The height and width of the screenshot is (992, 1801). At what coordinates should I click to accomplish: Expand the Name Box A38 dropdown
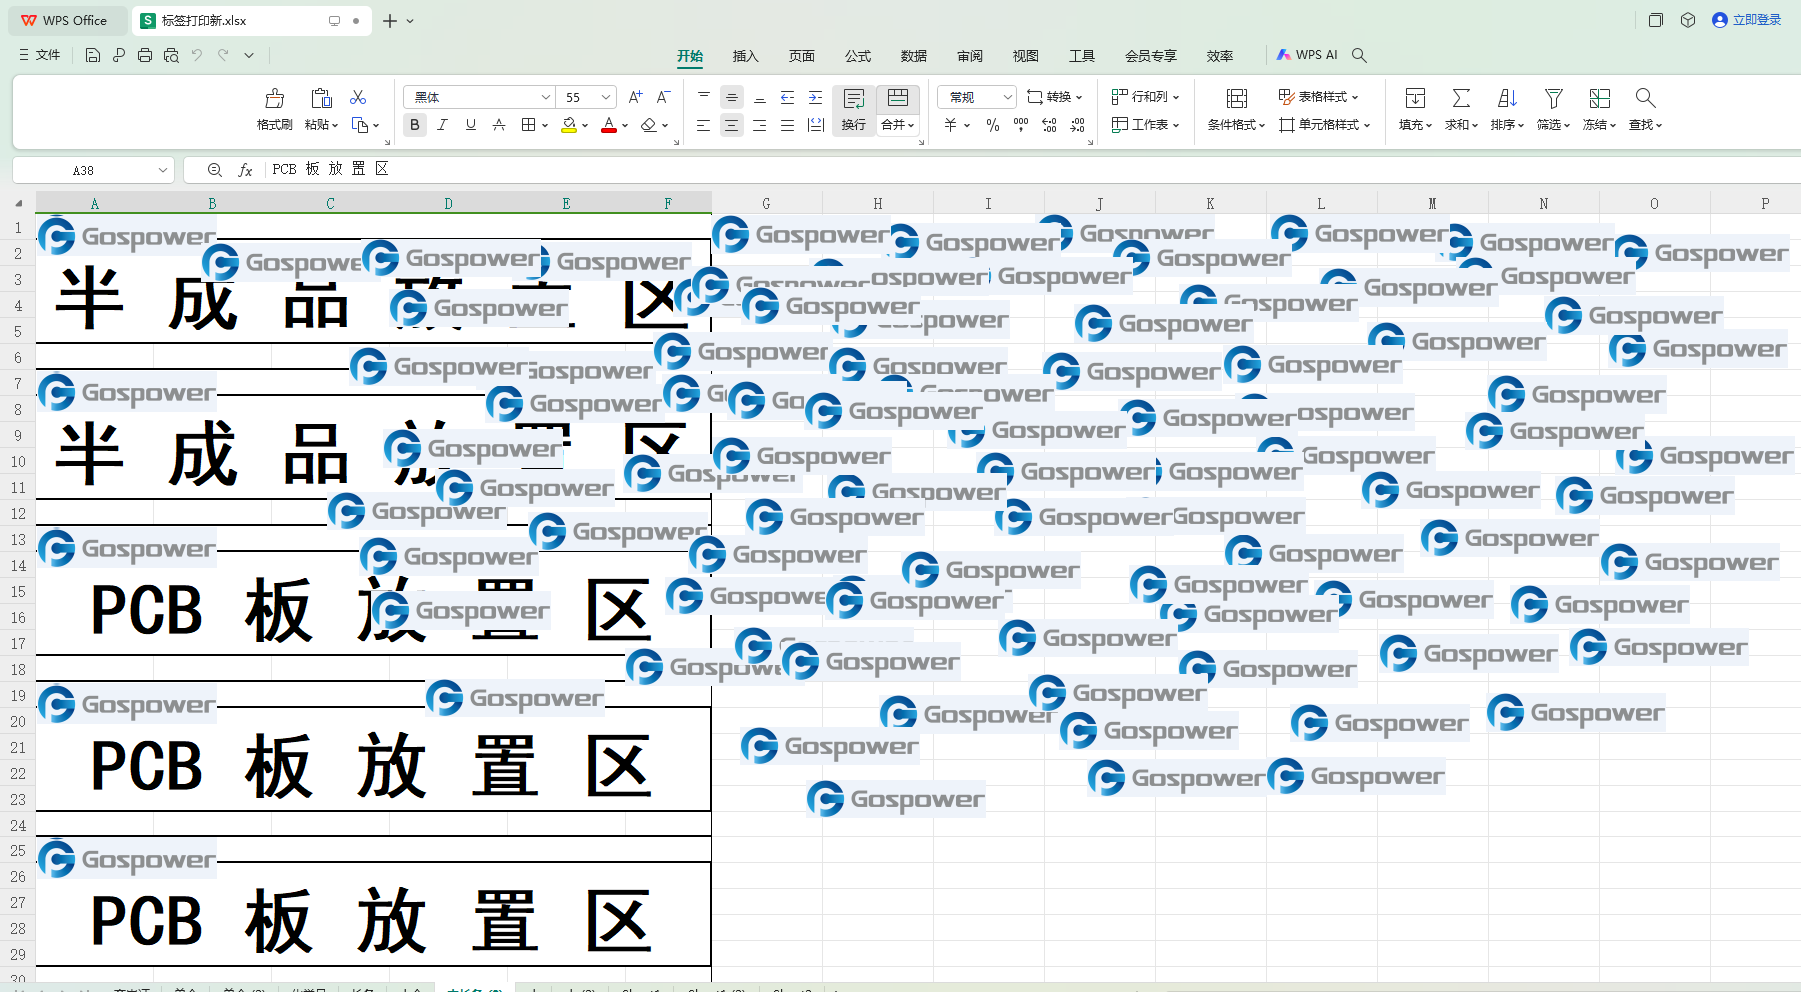[163, 170]
